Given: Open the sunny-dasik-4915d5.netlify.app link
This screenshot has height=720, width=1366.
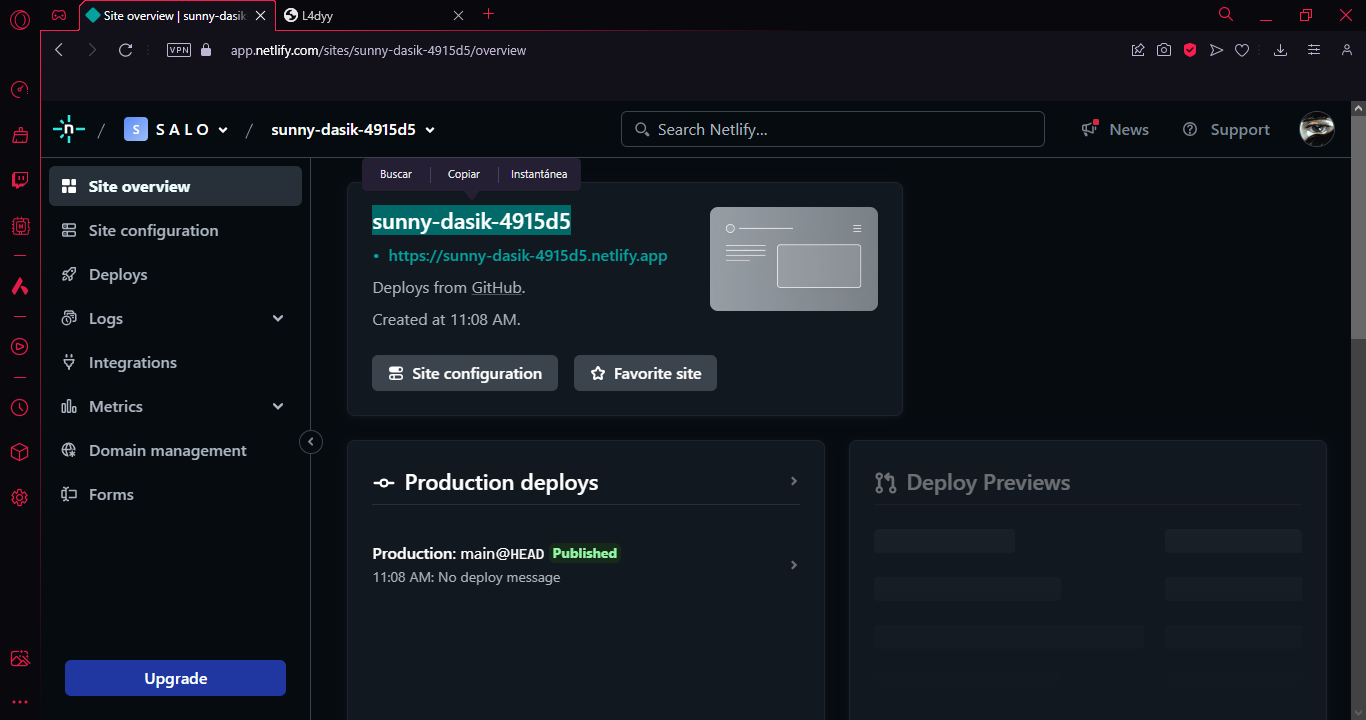Looking at the screenshot, I should [x=528, y=255].
